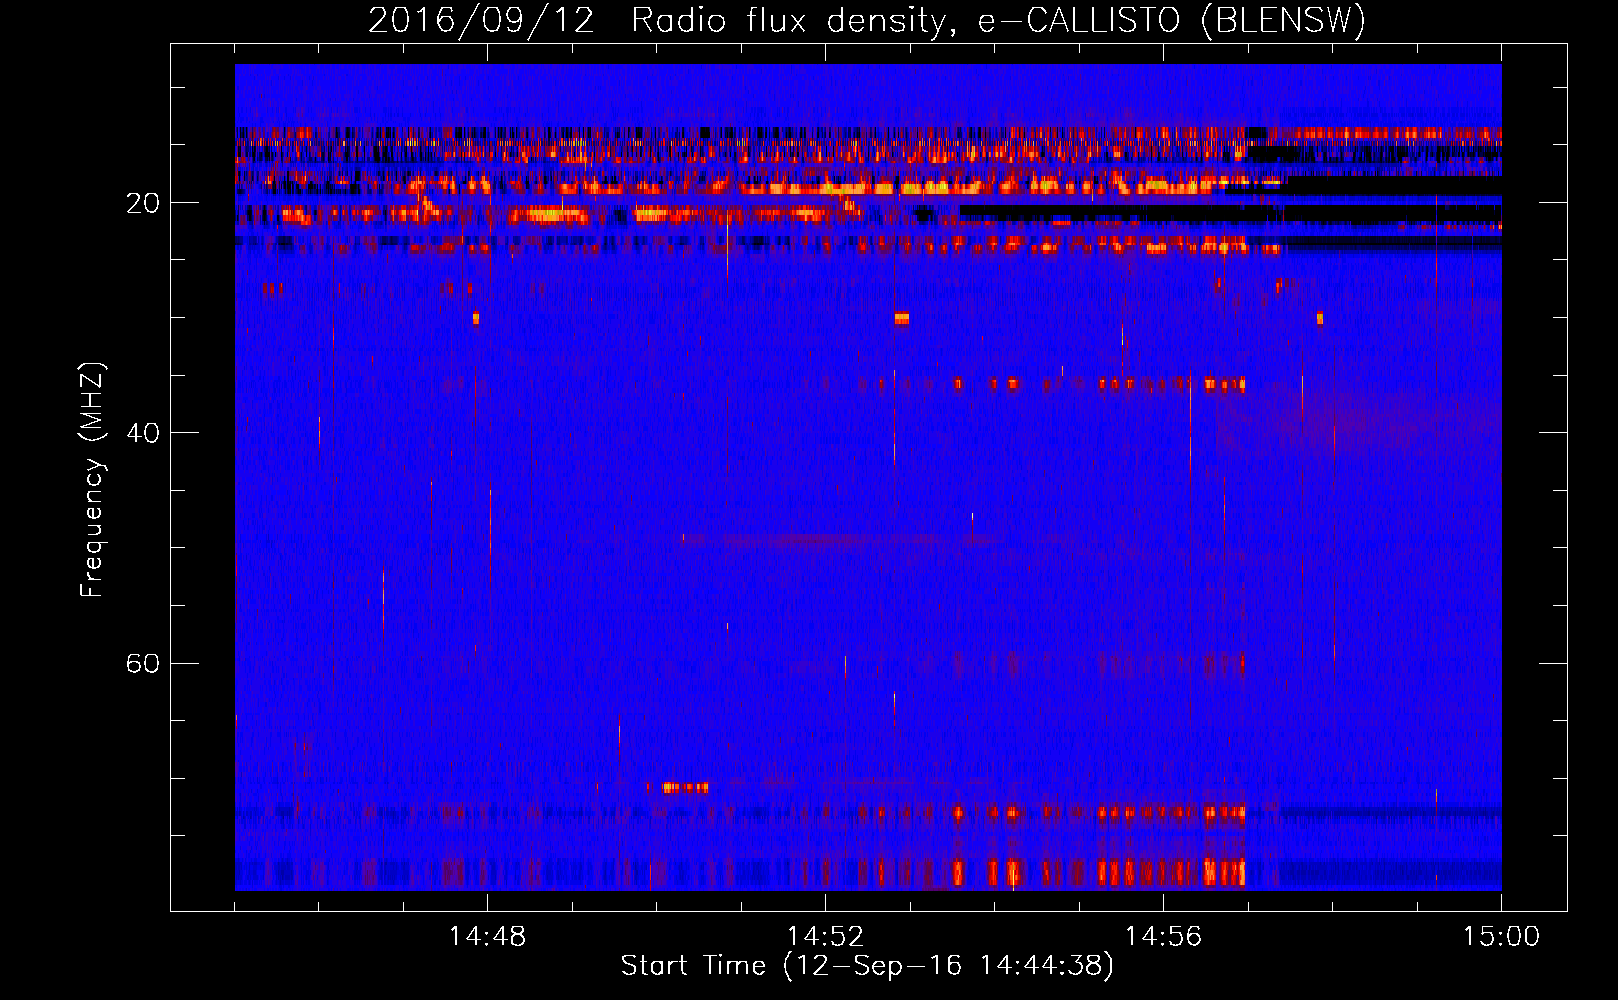Click the 15:00 time axis label

click(1501, 936)
